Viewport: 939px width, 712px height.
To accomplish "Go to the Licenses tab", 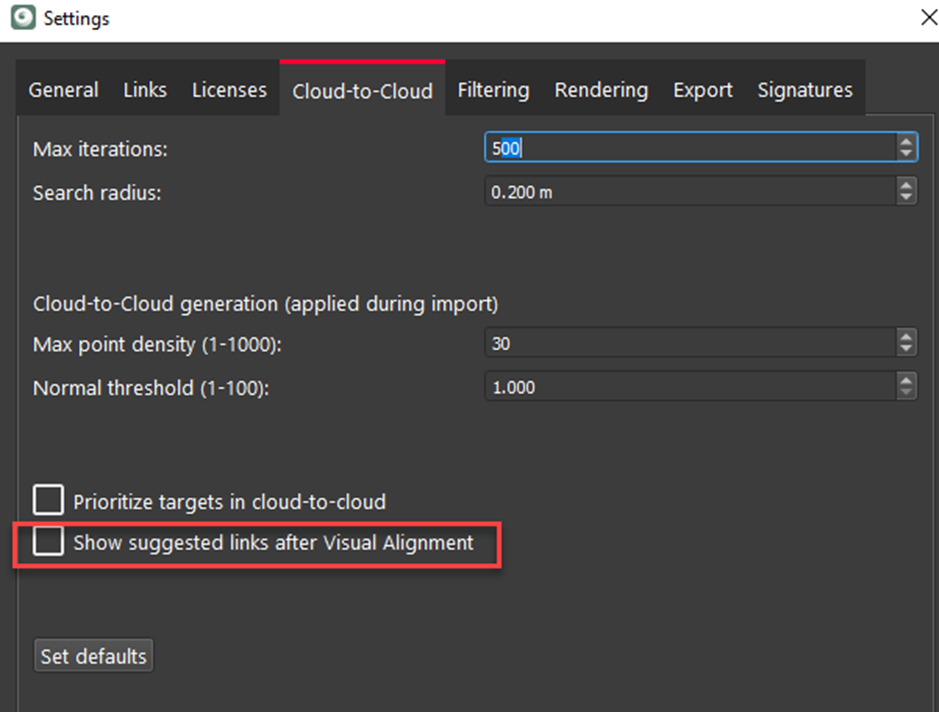I will click(x=229, y=90).
